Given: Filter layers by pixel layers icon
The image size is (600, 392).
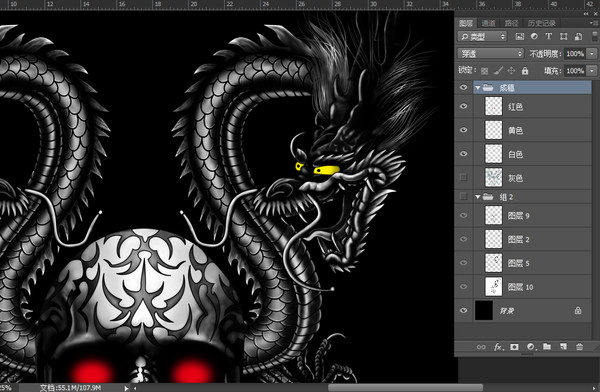Looking at the screenshot, I should [520, 36].
